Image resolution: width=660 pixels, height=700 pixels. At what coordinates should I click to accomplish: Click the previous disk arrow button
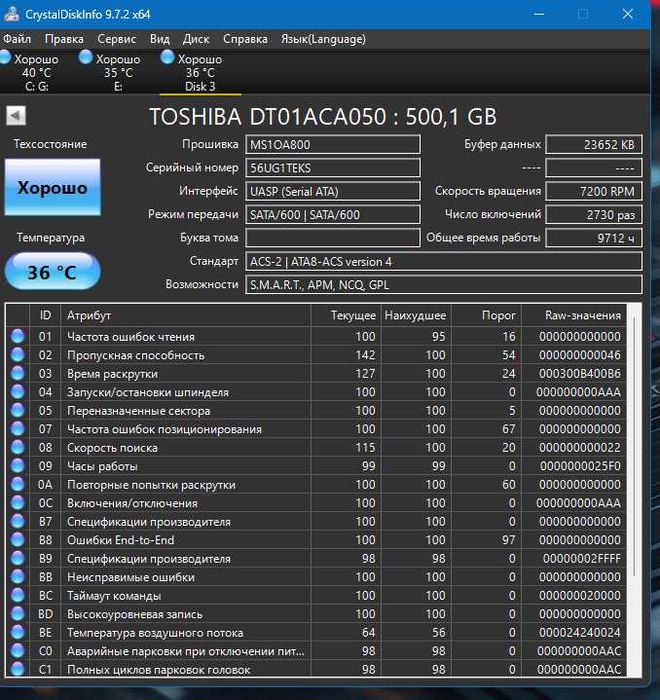coord(16,116)
